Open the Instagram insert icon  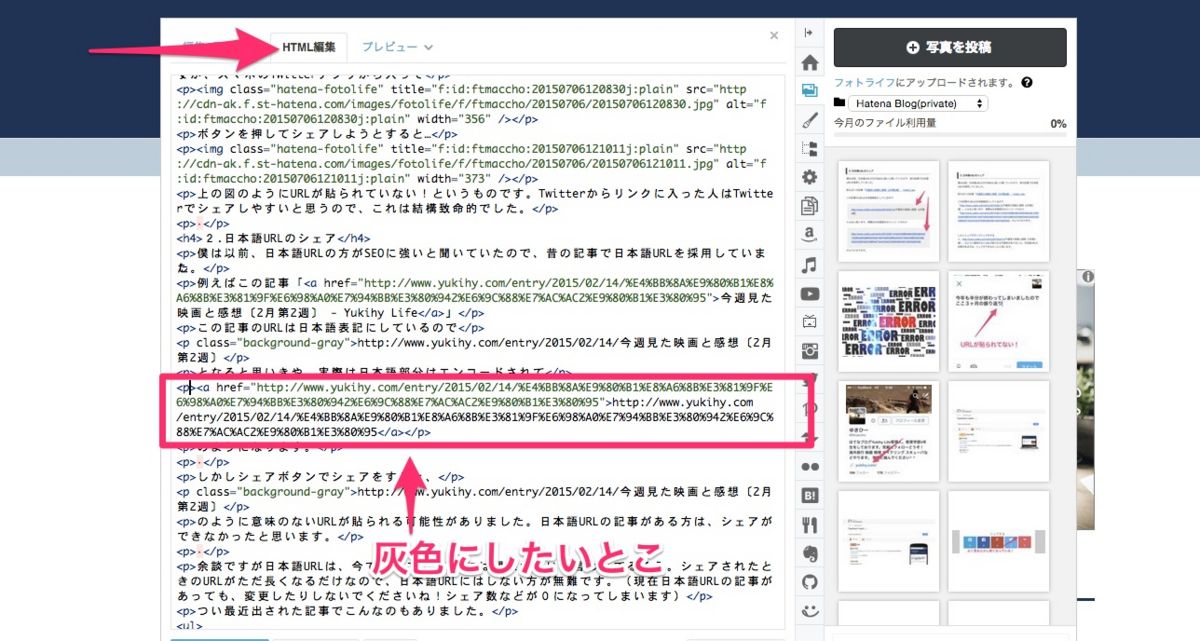coord(810,351)
